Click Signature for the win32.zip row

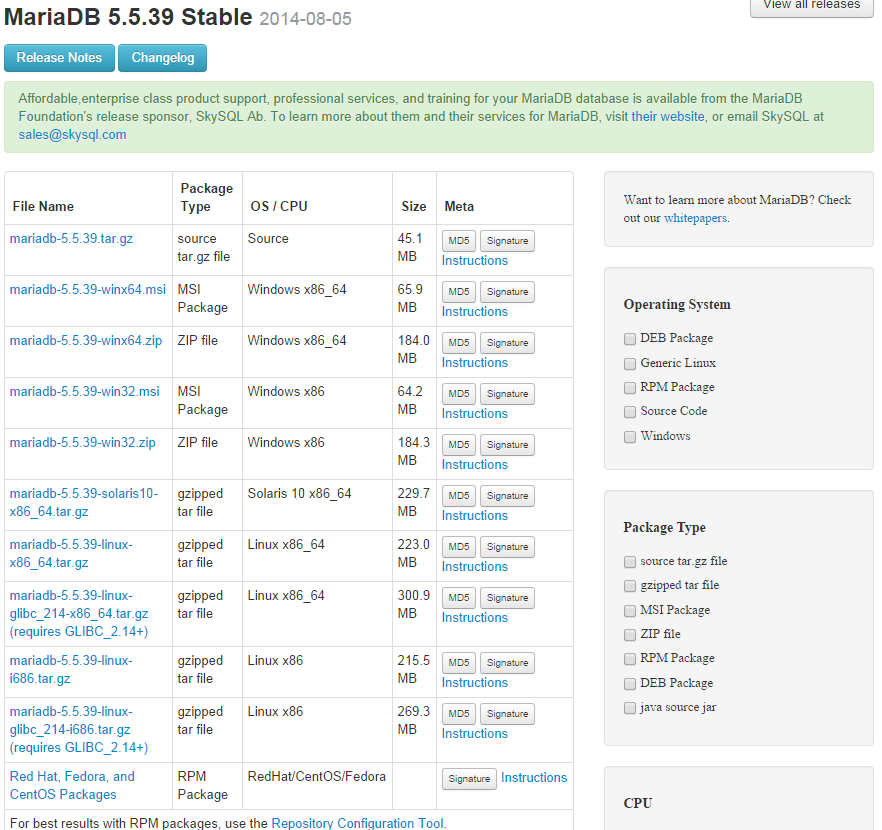point(507,445)
